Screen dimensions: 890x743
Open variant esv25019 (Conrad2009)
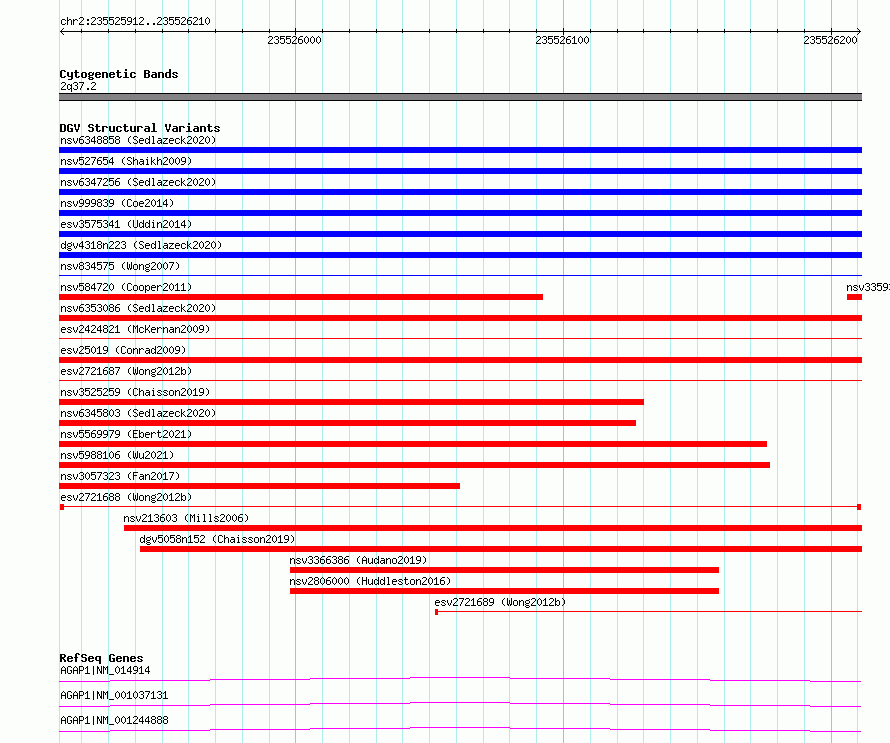point(123,350)
